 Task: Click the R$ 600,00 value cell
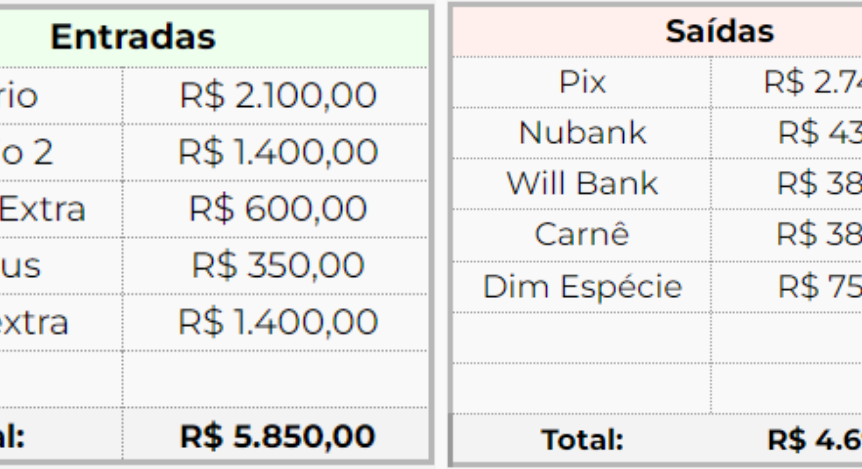pyautogui.click(x=277, y=209)
